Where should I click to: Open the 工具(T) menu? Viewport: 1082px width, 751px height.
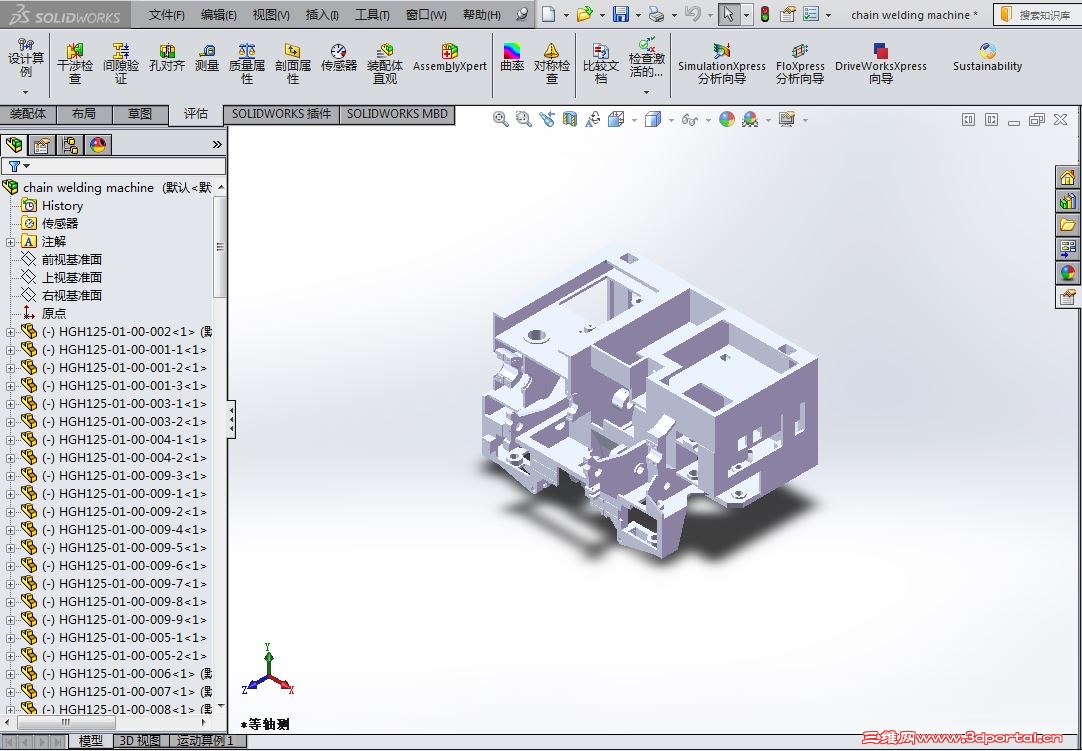(x=373, y=14)
